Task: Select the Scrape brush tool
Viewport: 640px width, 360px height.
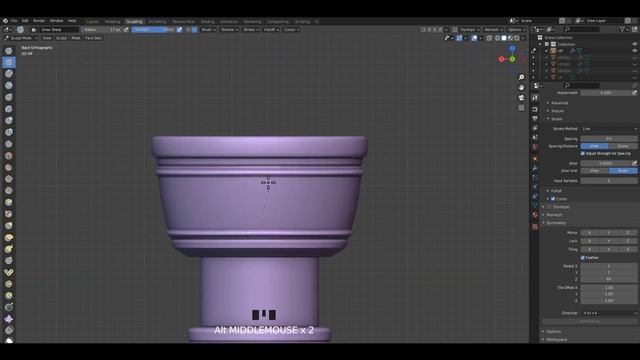Action: tap(9, 191)
